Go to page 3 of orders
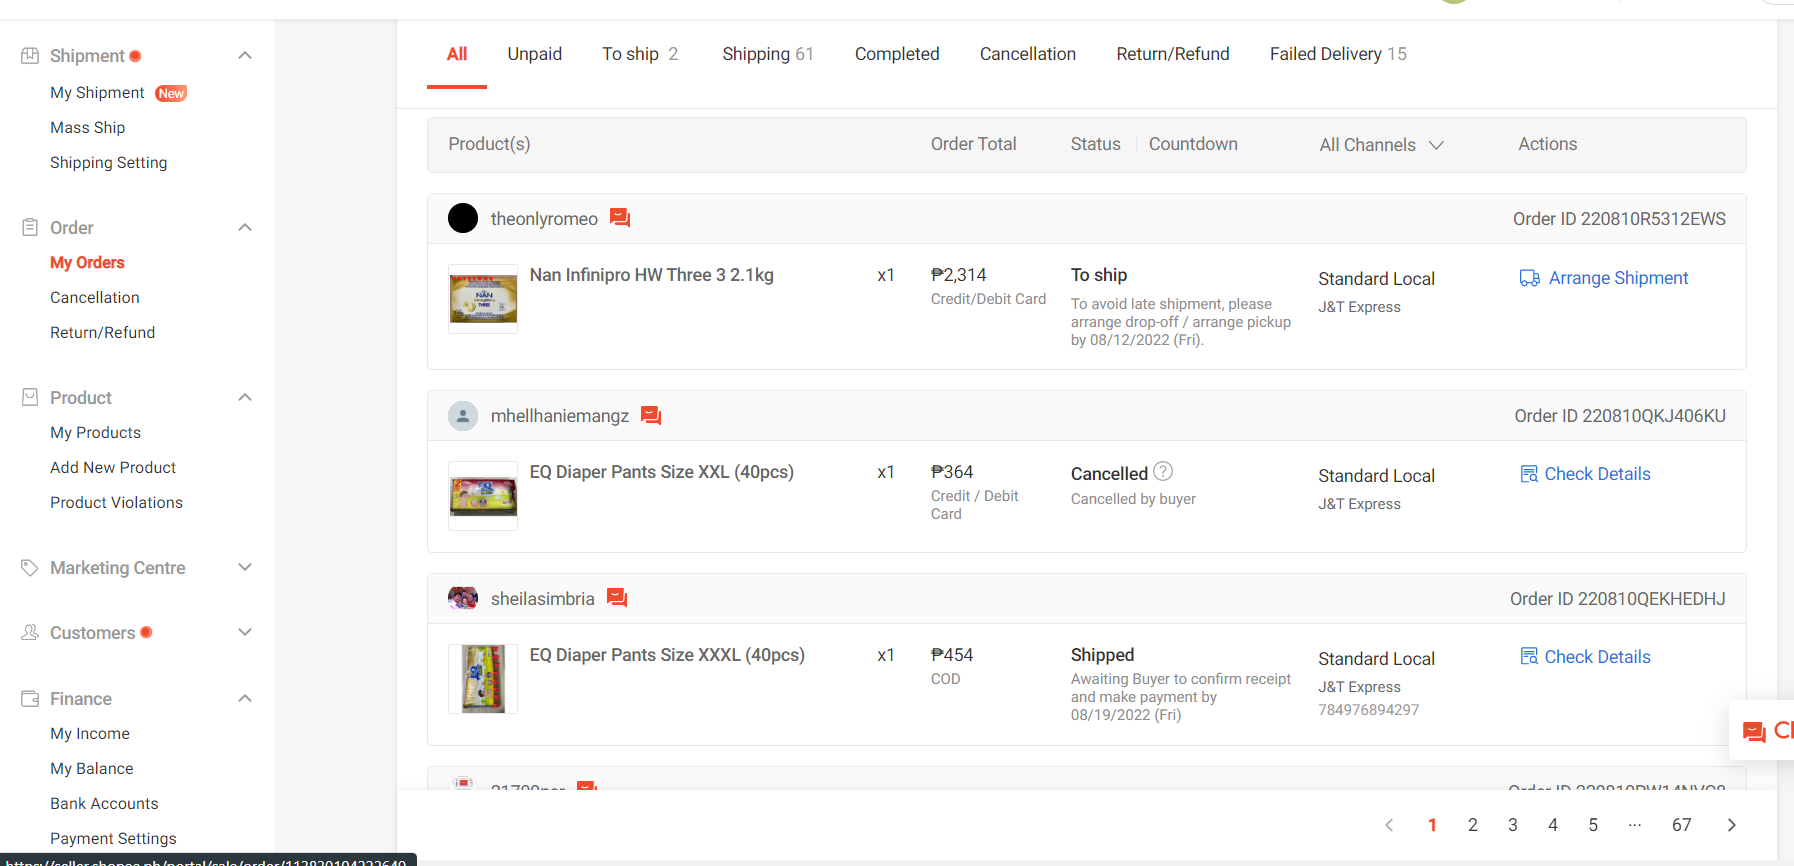Image resolution: width=1794 pixels, height=866 pixels. point(1513,825)
